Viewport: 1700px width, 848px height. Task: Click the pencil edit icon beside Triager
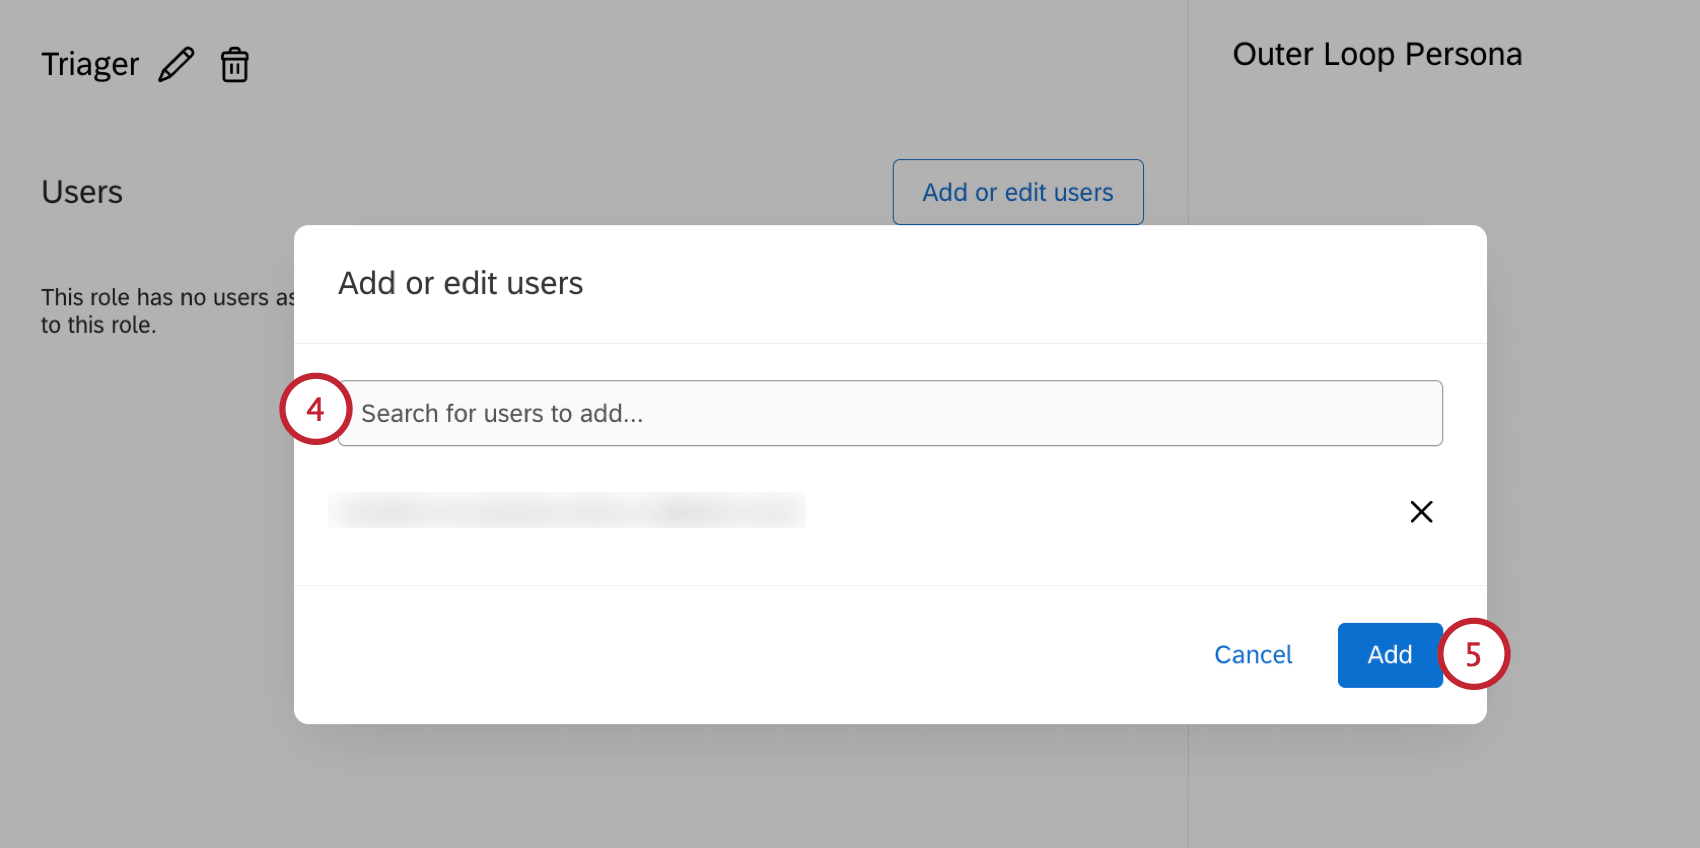[x=176, y=65]
